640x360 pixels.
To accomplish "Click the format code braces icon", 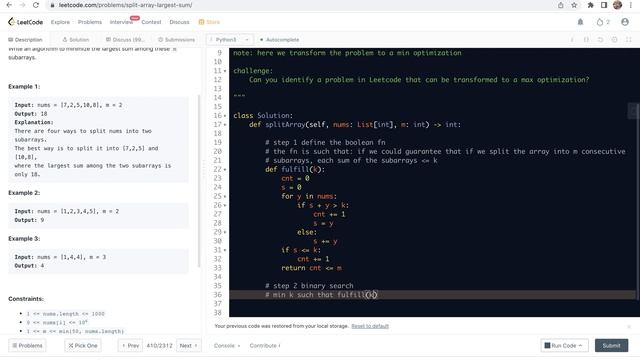I will [x=586, y=40].
